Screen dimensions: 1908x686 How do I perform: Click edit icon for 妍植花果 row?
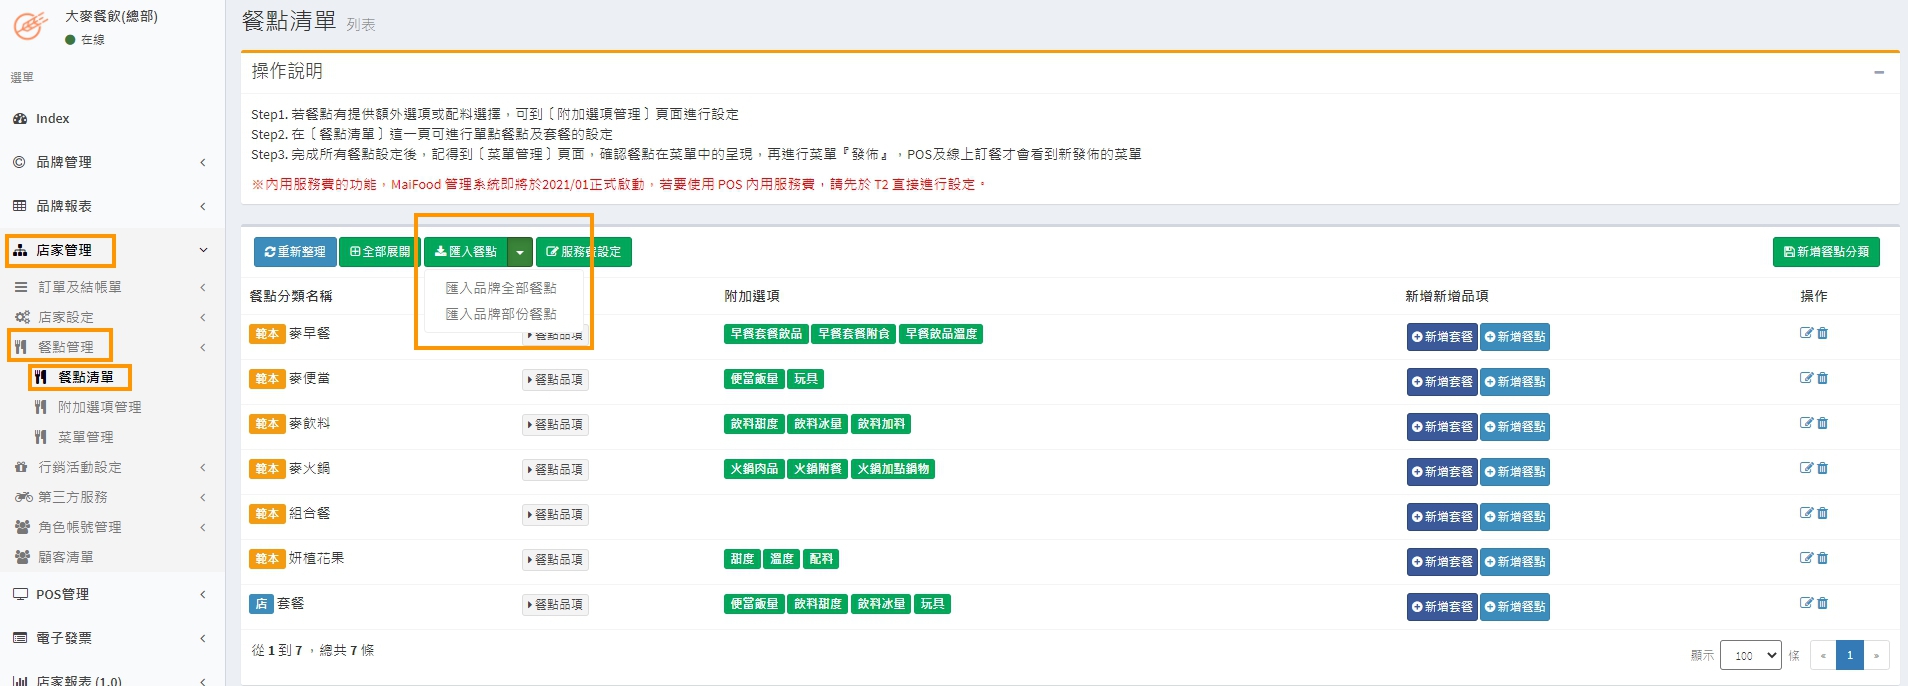point(1806,558)
